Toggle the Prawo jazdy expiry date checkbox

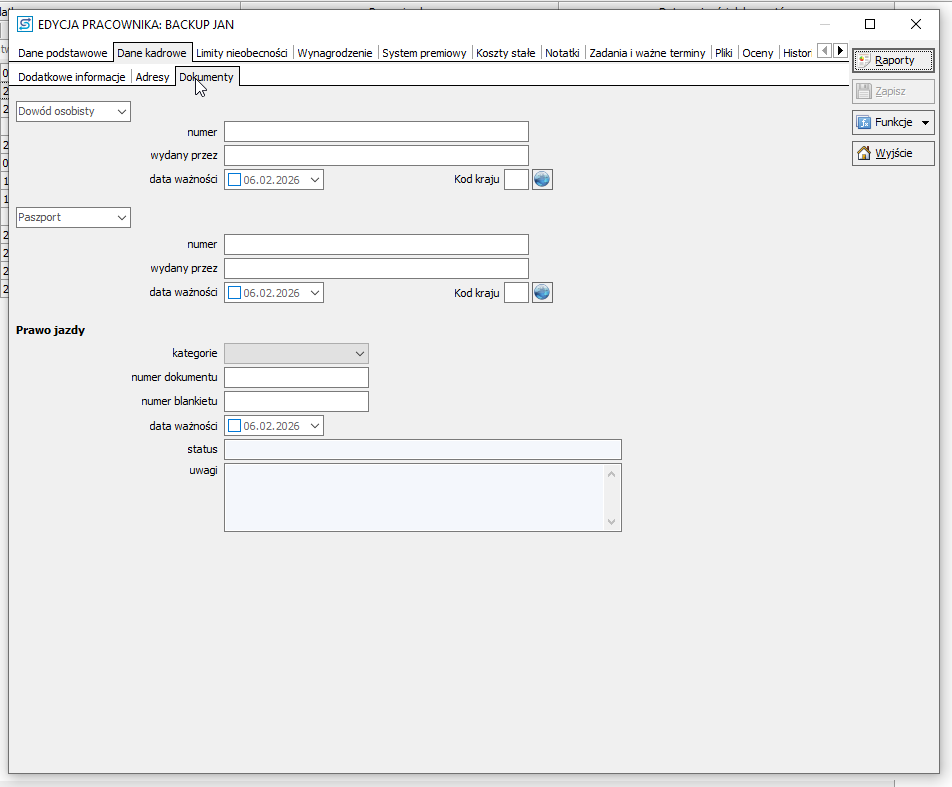[x=235, y=426]
